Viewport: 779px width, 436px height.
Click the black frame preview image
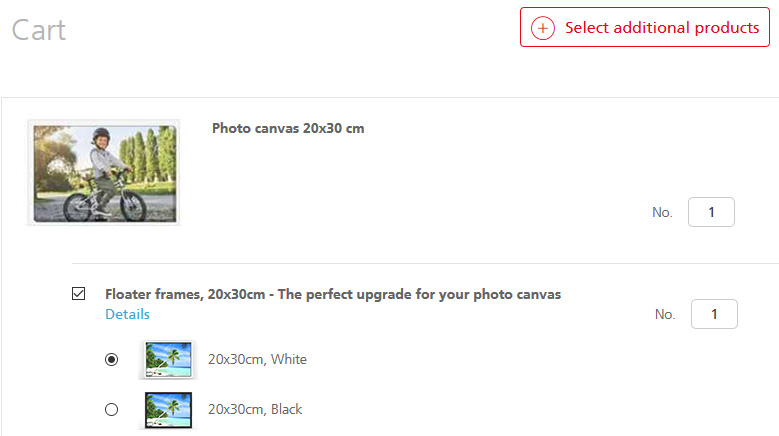pyautogui.click(x=168, y=410)
